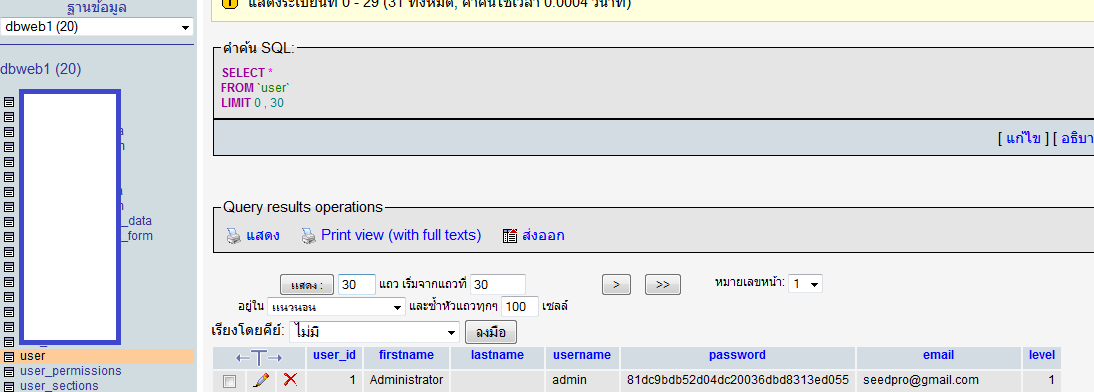Click the pencil edit icon for admin row
Viewport: 1094px width, 392px height.
click(262, 380)
